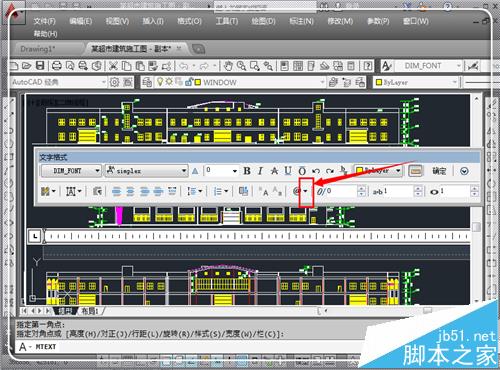
Task: Open the 工具(T) menu
Action: point(227,21)
